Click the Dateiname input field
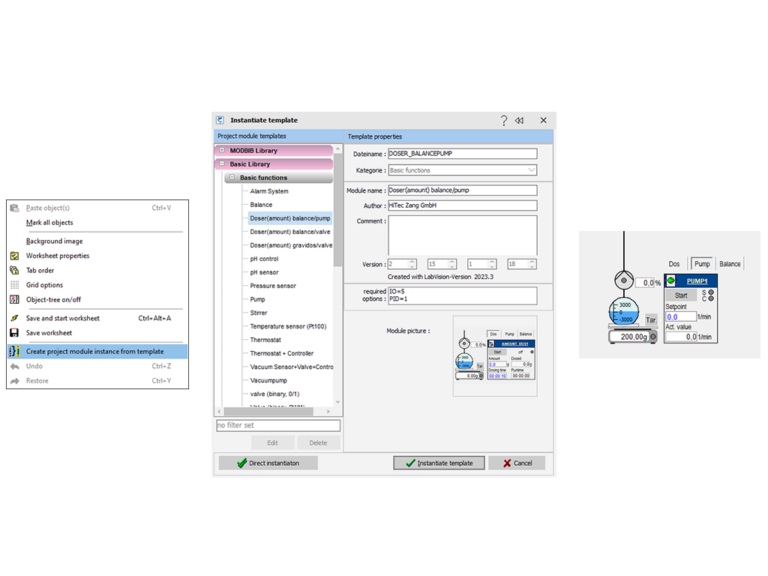 [462, 153]
